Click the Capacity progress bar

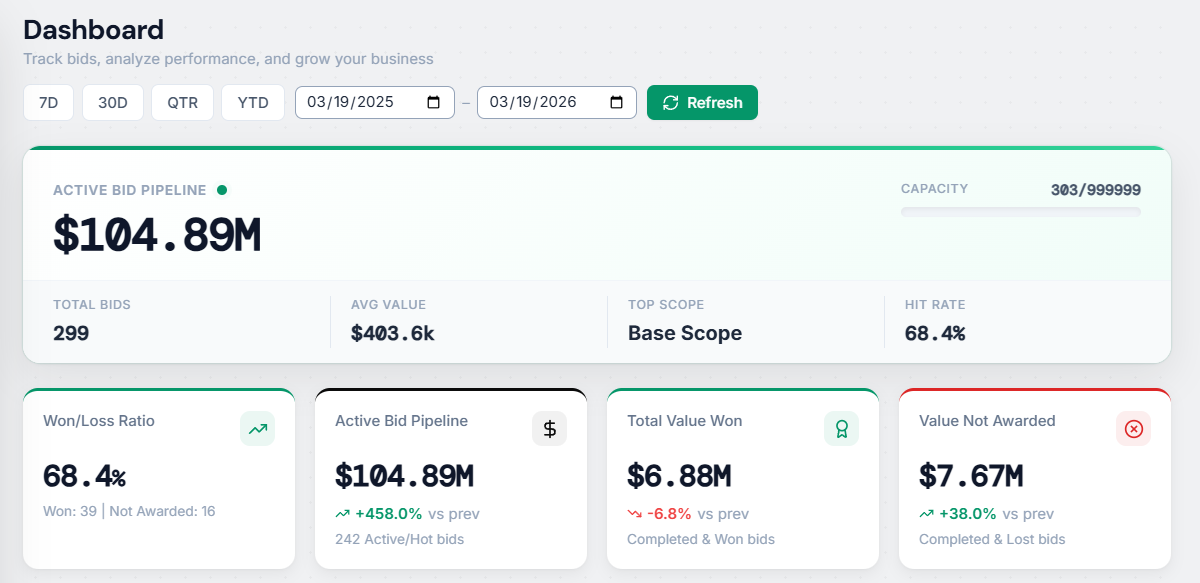coord(1020,212)
